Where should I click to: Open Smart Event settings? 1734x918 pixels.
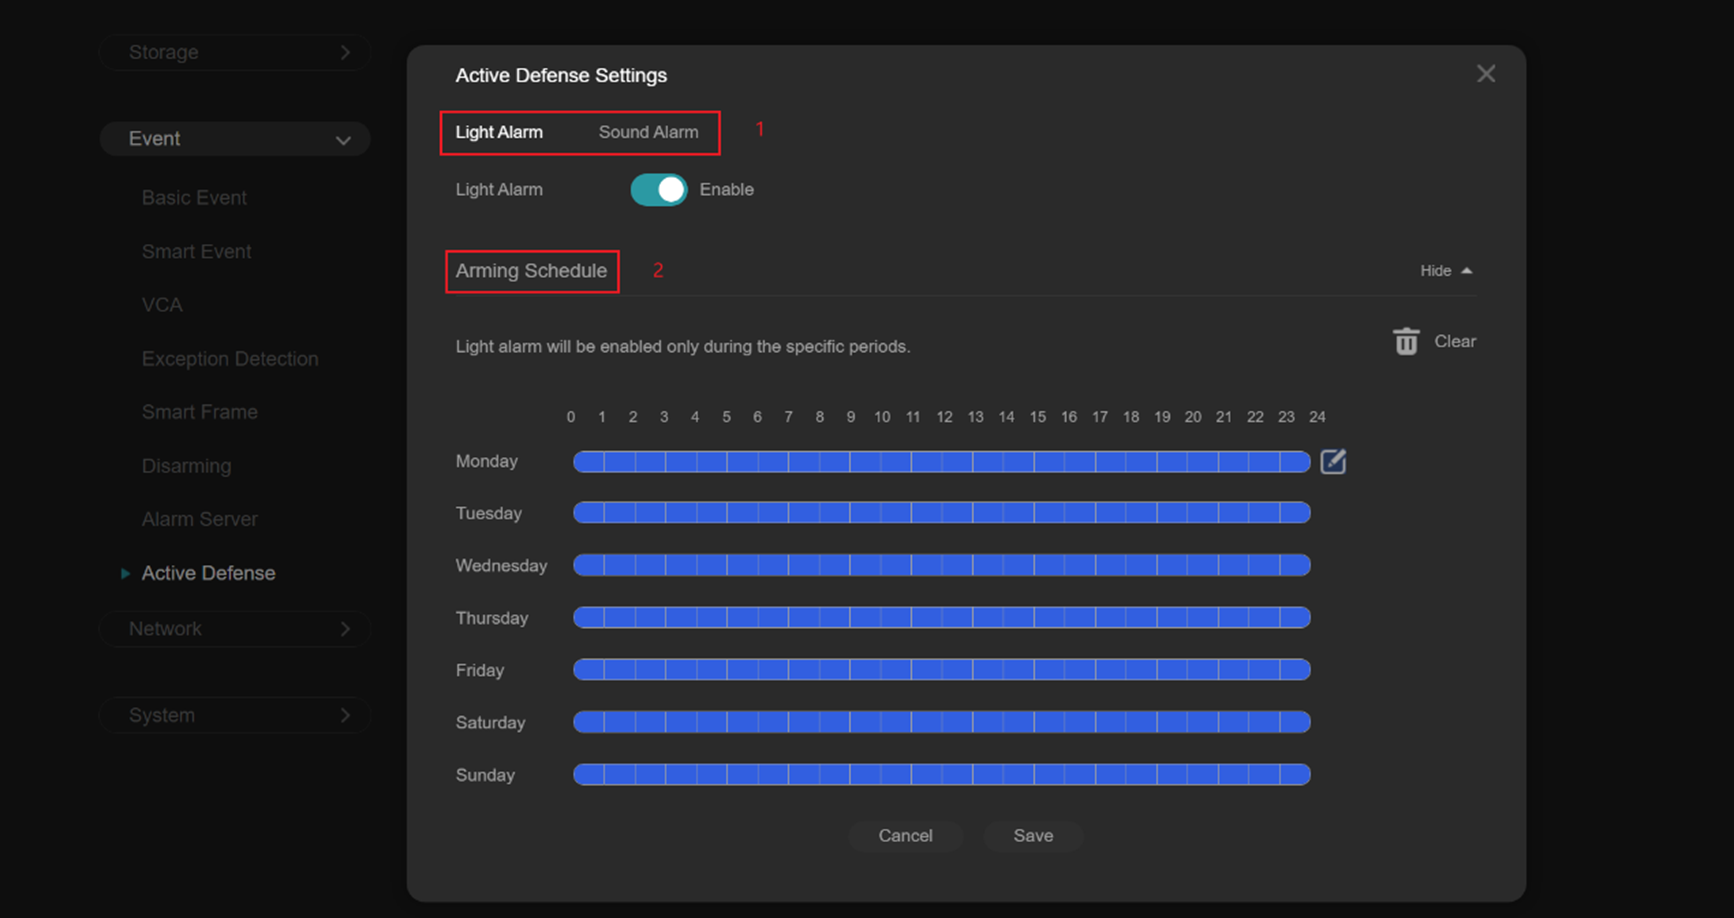197,251
